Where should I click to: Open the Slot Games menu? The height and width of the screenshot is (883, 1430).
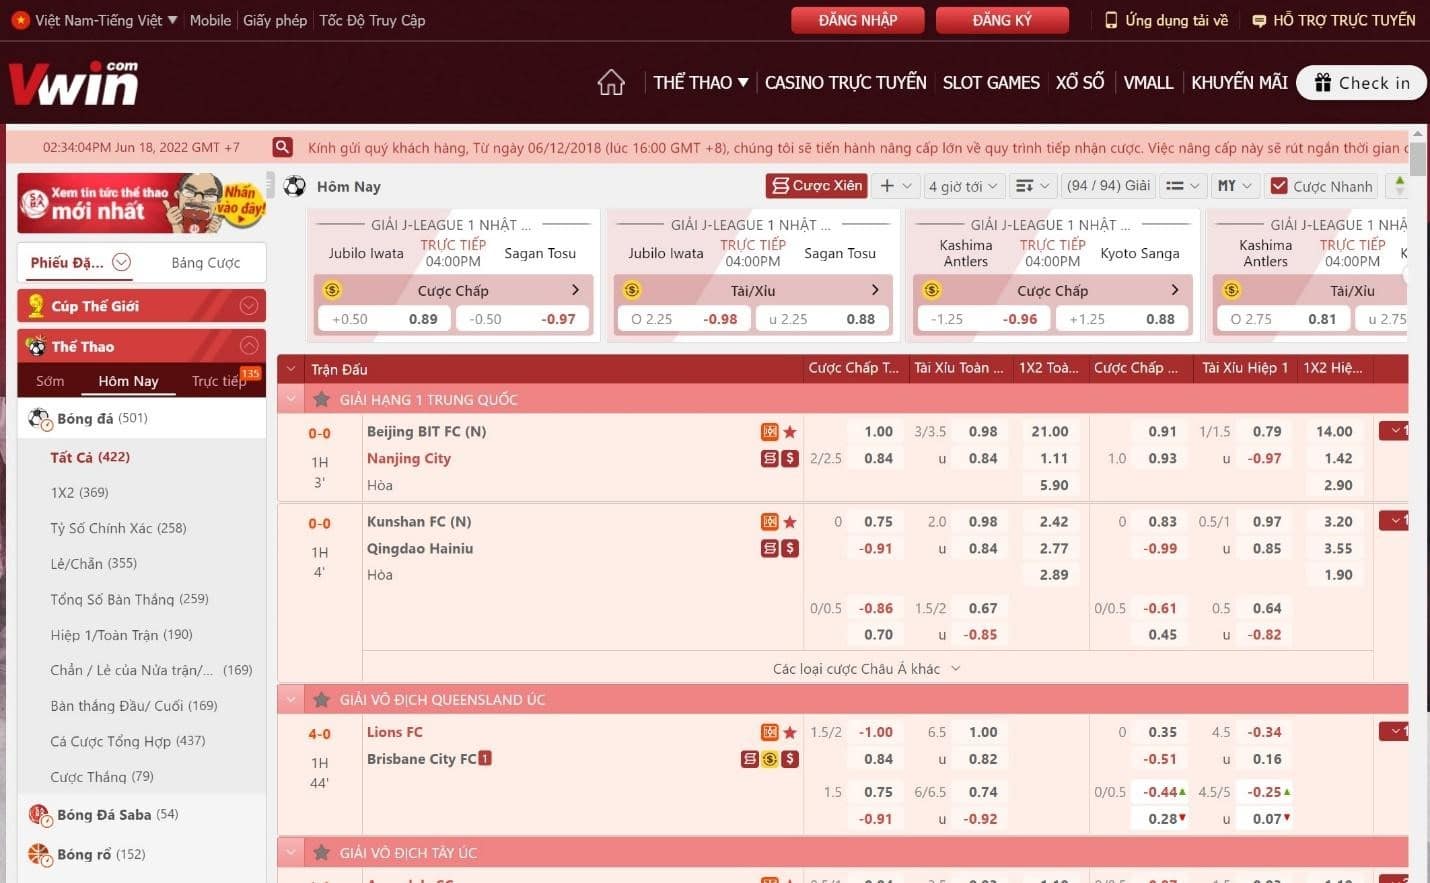pos(991,83)
